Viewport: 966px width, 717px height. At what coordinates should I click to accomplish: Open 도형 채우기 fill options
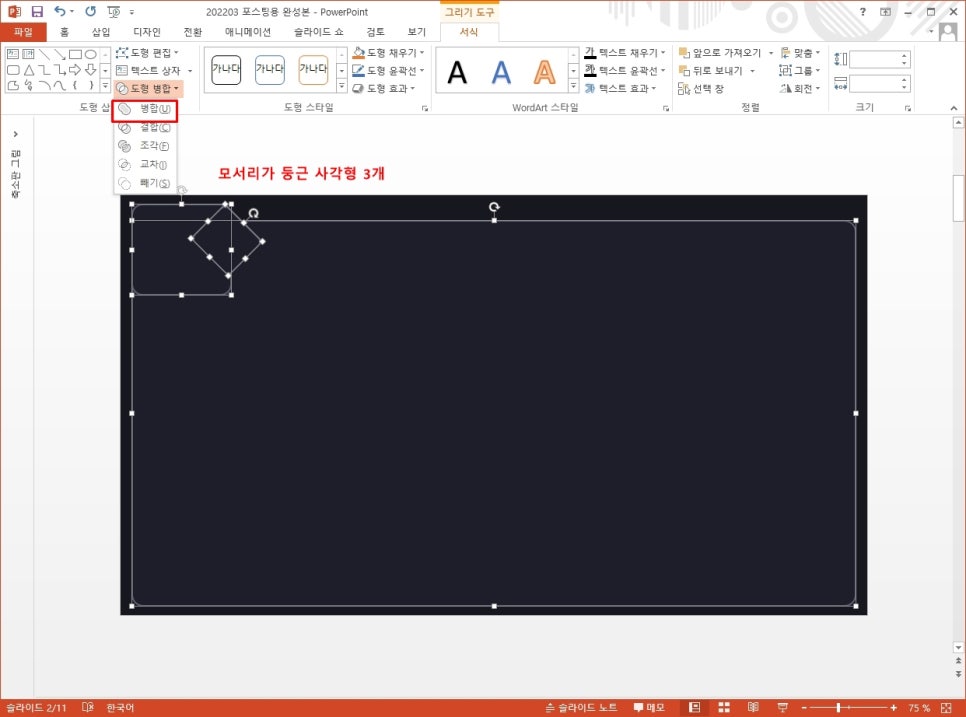click(x=388, y=53)
